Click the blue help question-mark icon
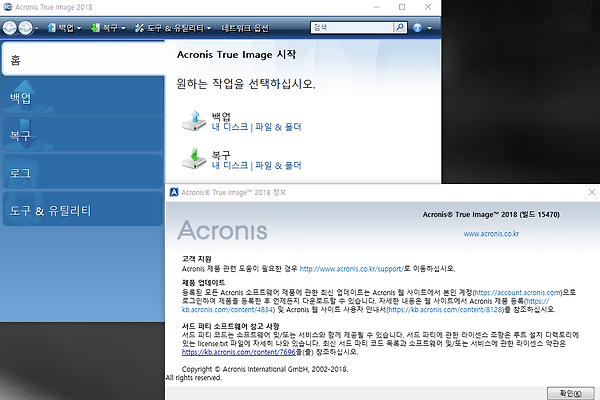This screenshot has width=600, height=400. [x=417, y=28]
